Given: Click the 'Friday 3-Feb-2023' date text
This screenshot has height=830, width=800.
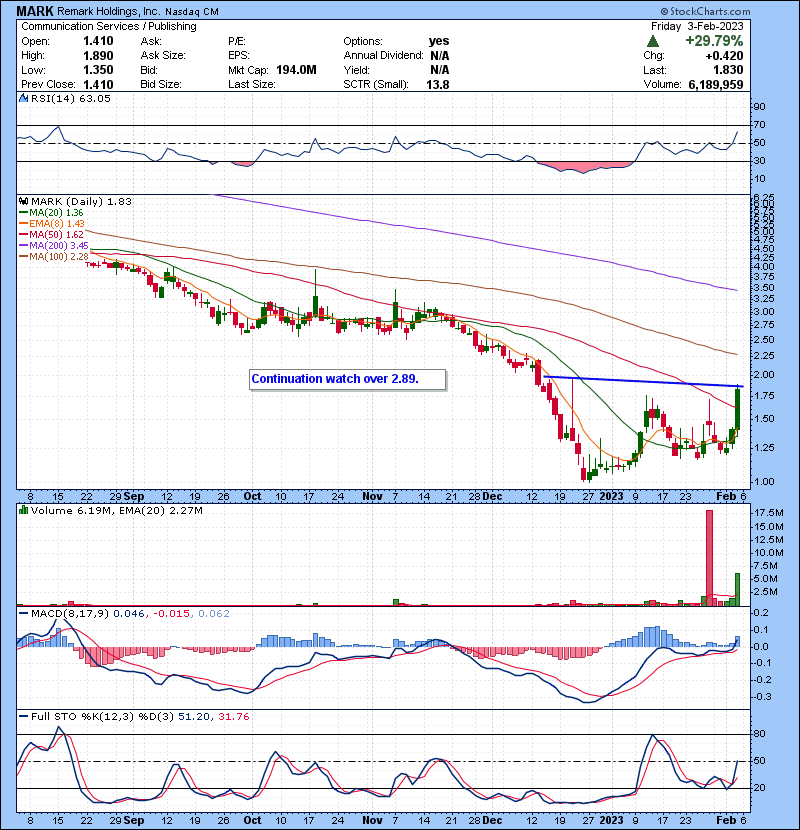Looking at the screenshot, I should [697, 26].
